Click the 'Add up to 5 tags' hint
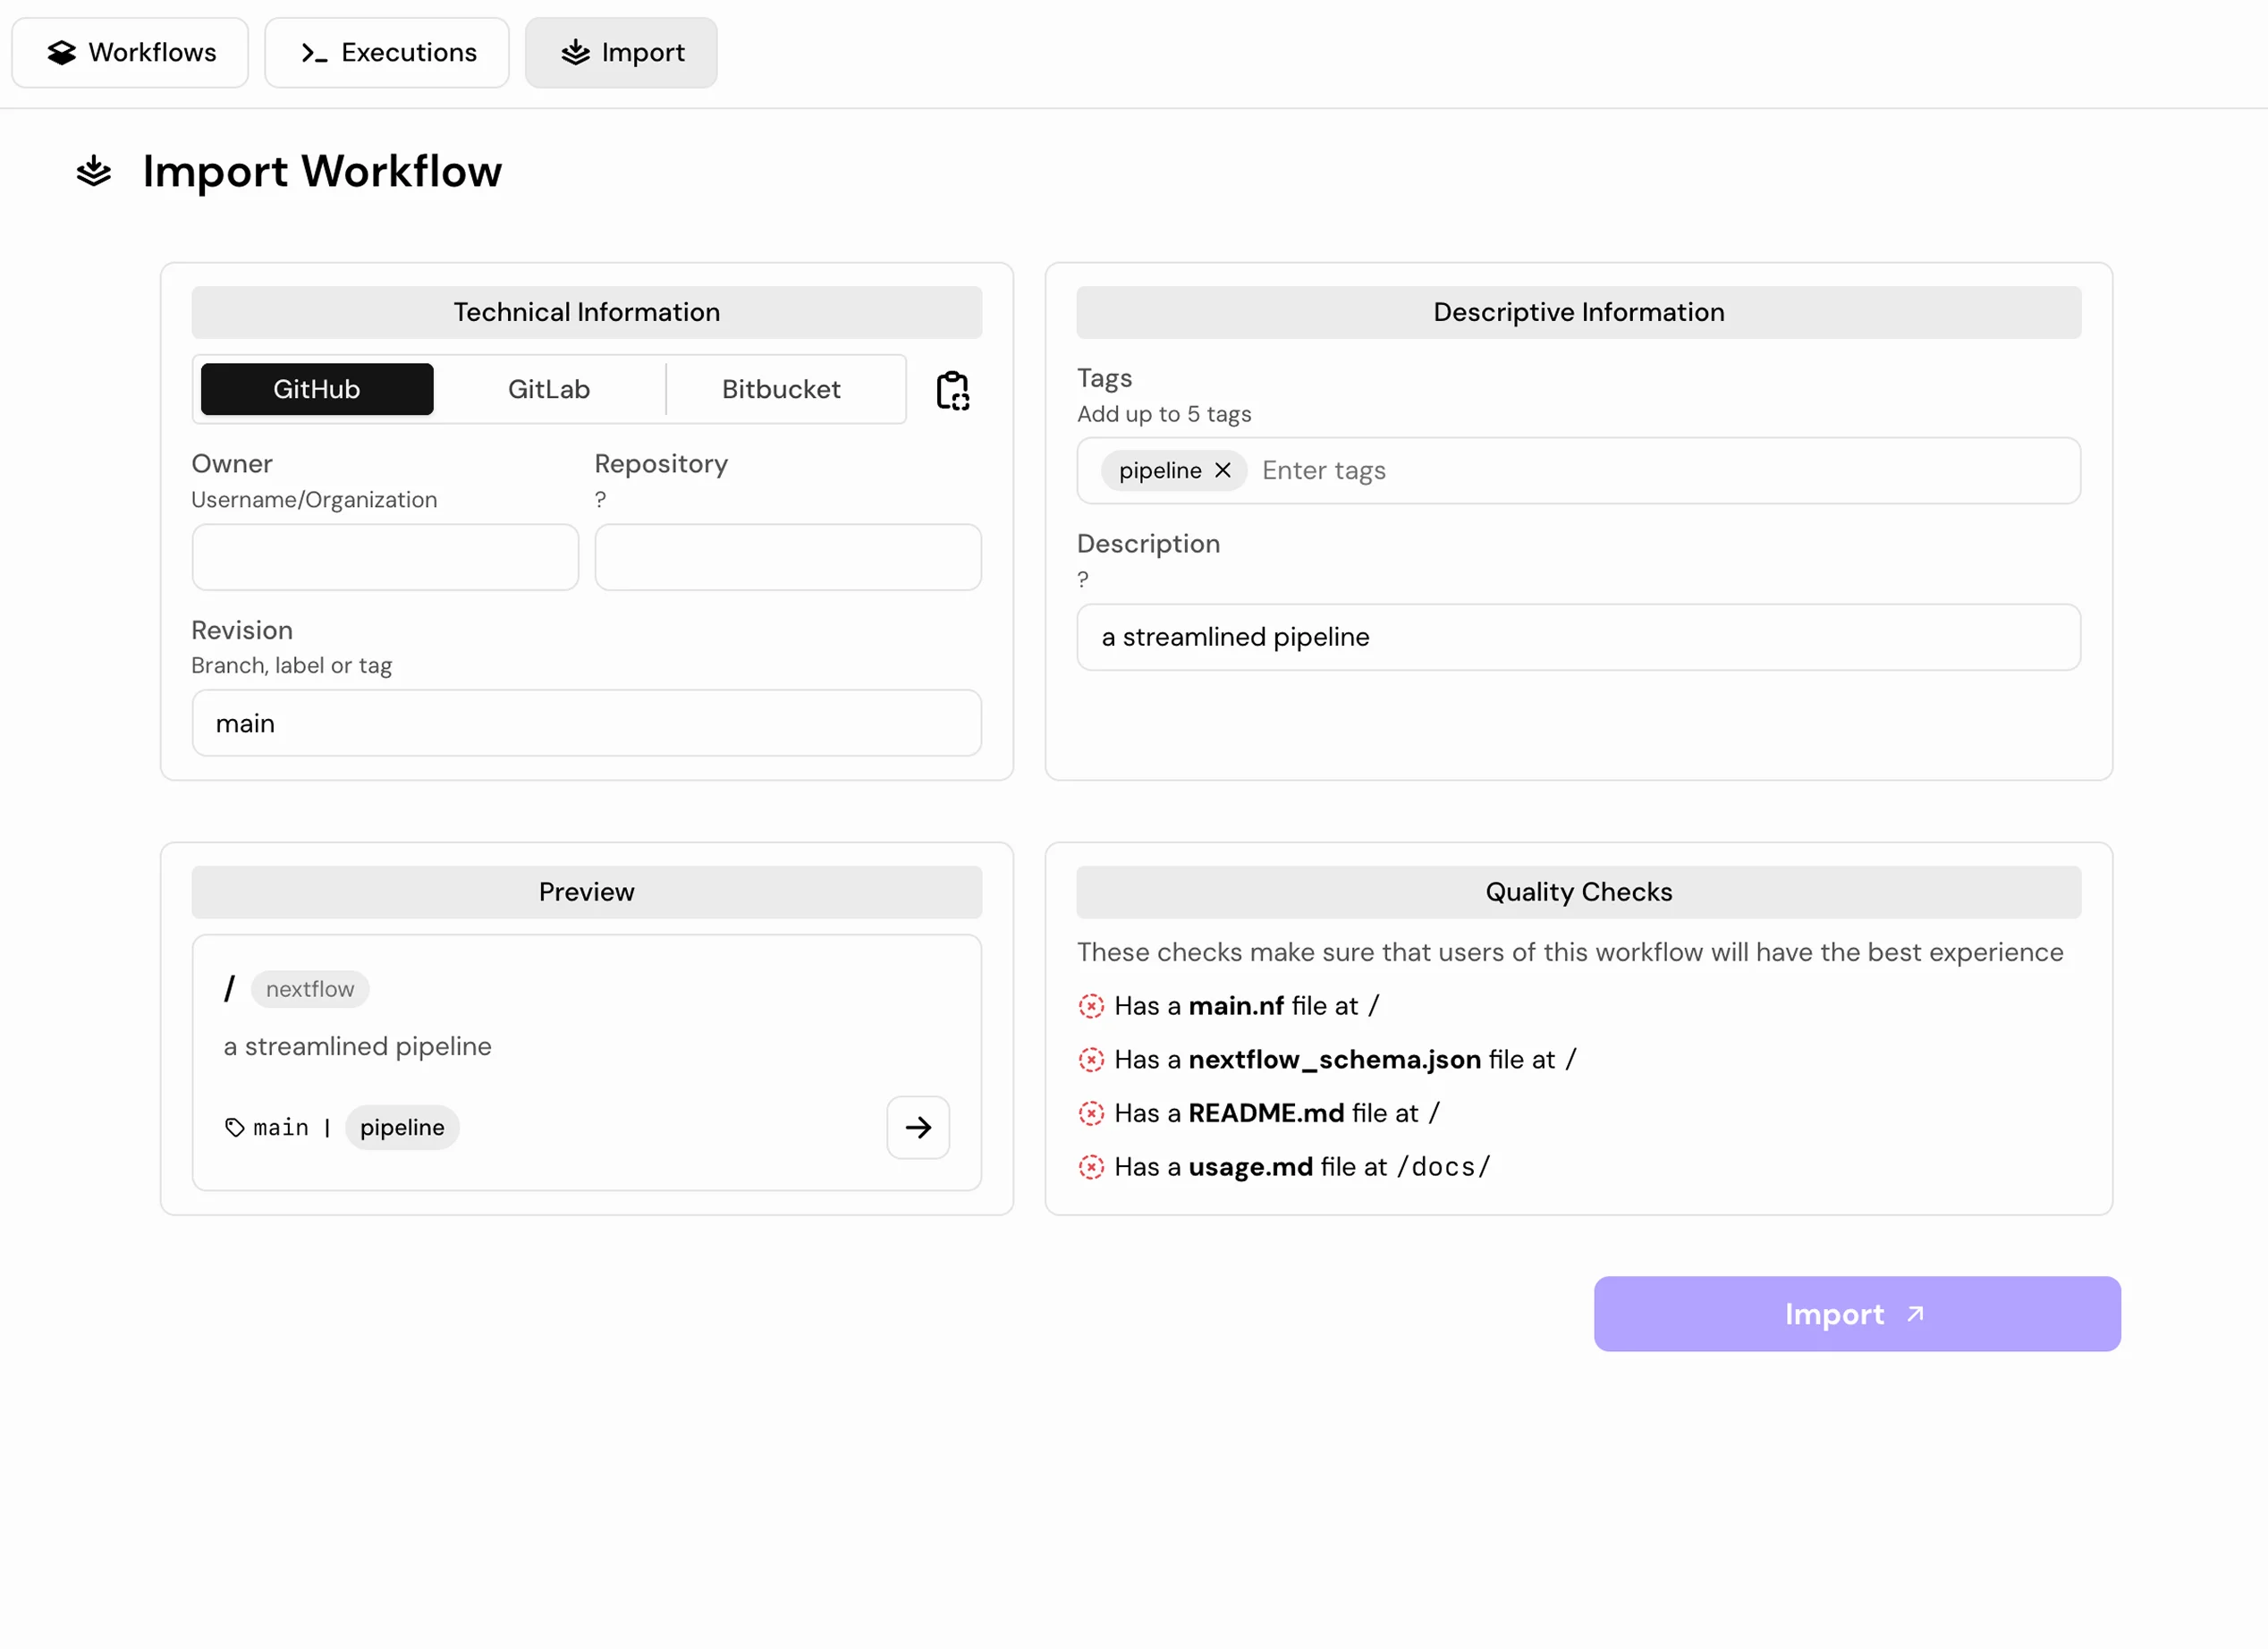 pyautogui.click(x=1164, y=414)
